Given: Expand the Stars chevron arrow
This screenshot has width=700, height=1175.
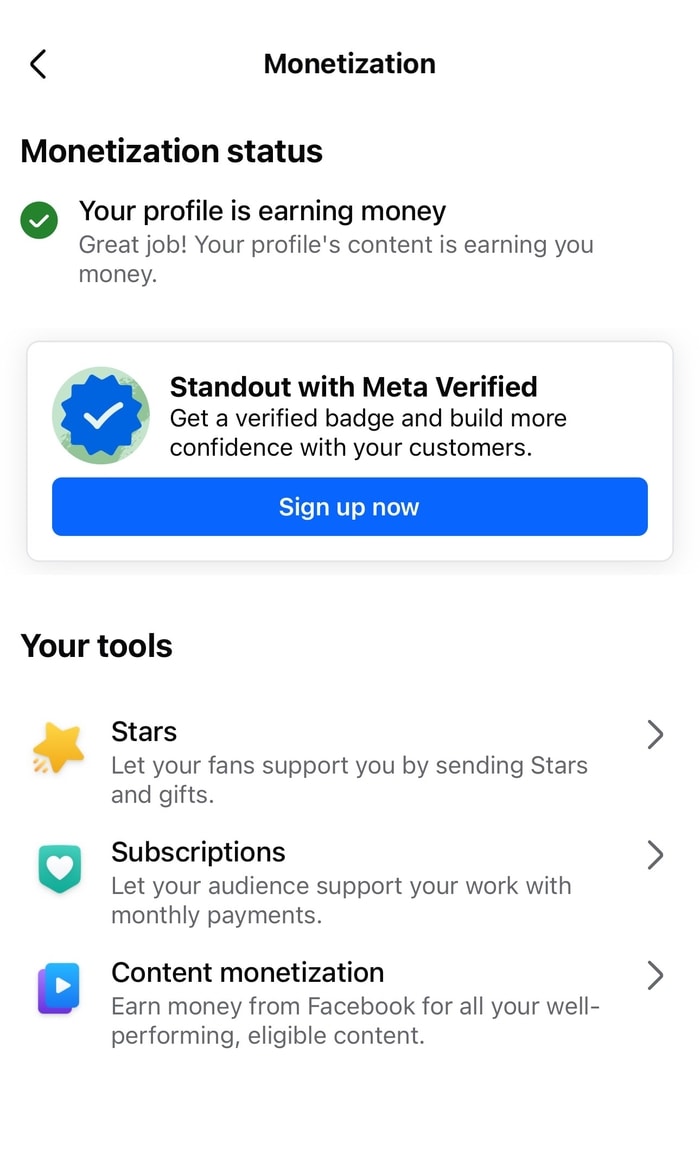Looking at the screenshot, I should click(655, 735).
